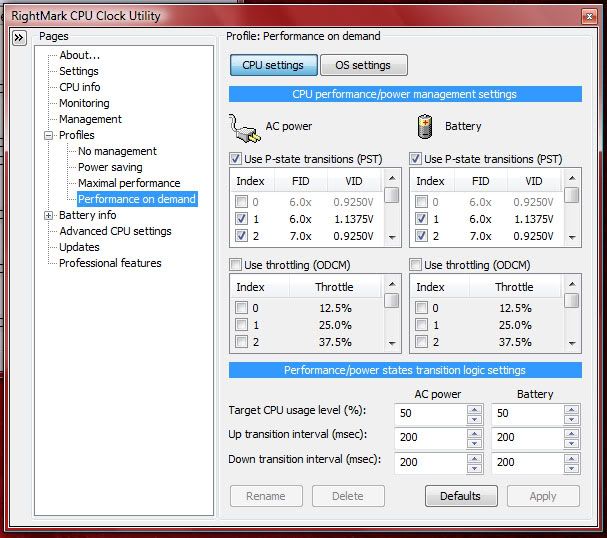
Task: Expand the Battery info tree node
Action: pyautogui.click(x=49, y=215)
